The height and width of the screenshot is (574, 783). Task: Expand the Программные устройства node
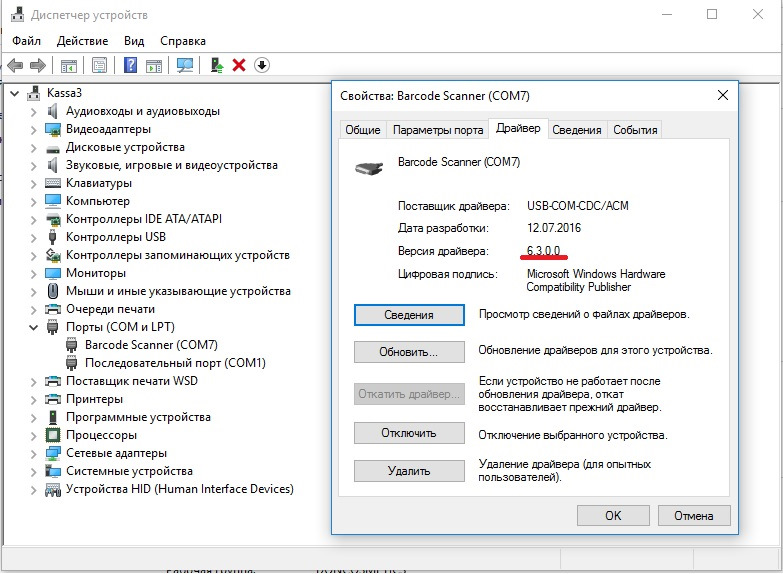(33, 418)
